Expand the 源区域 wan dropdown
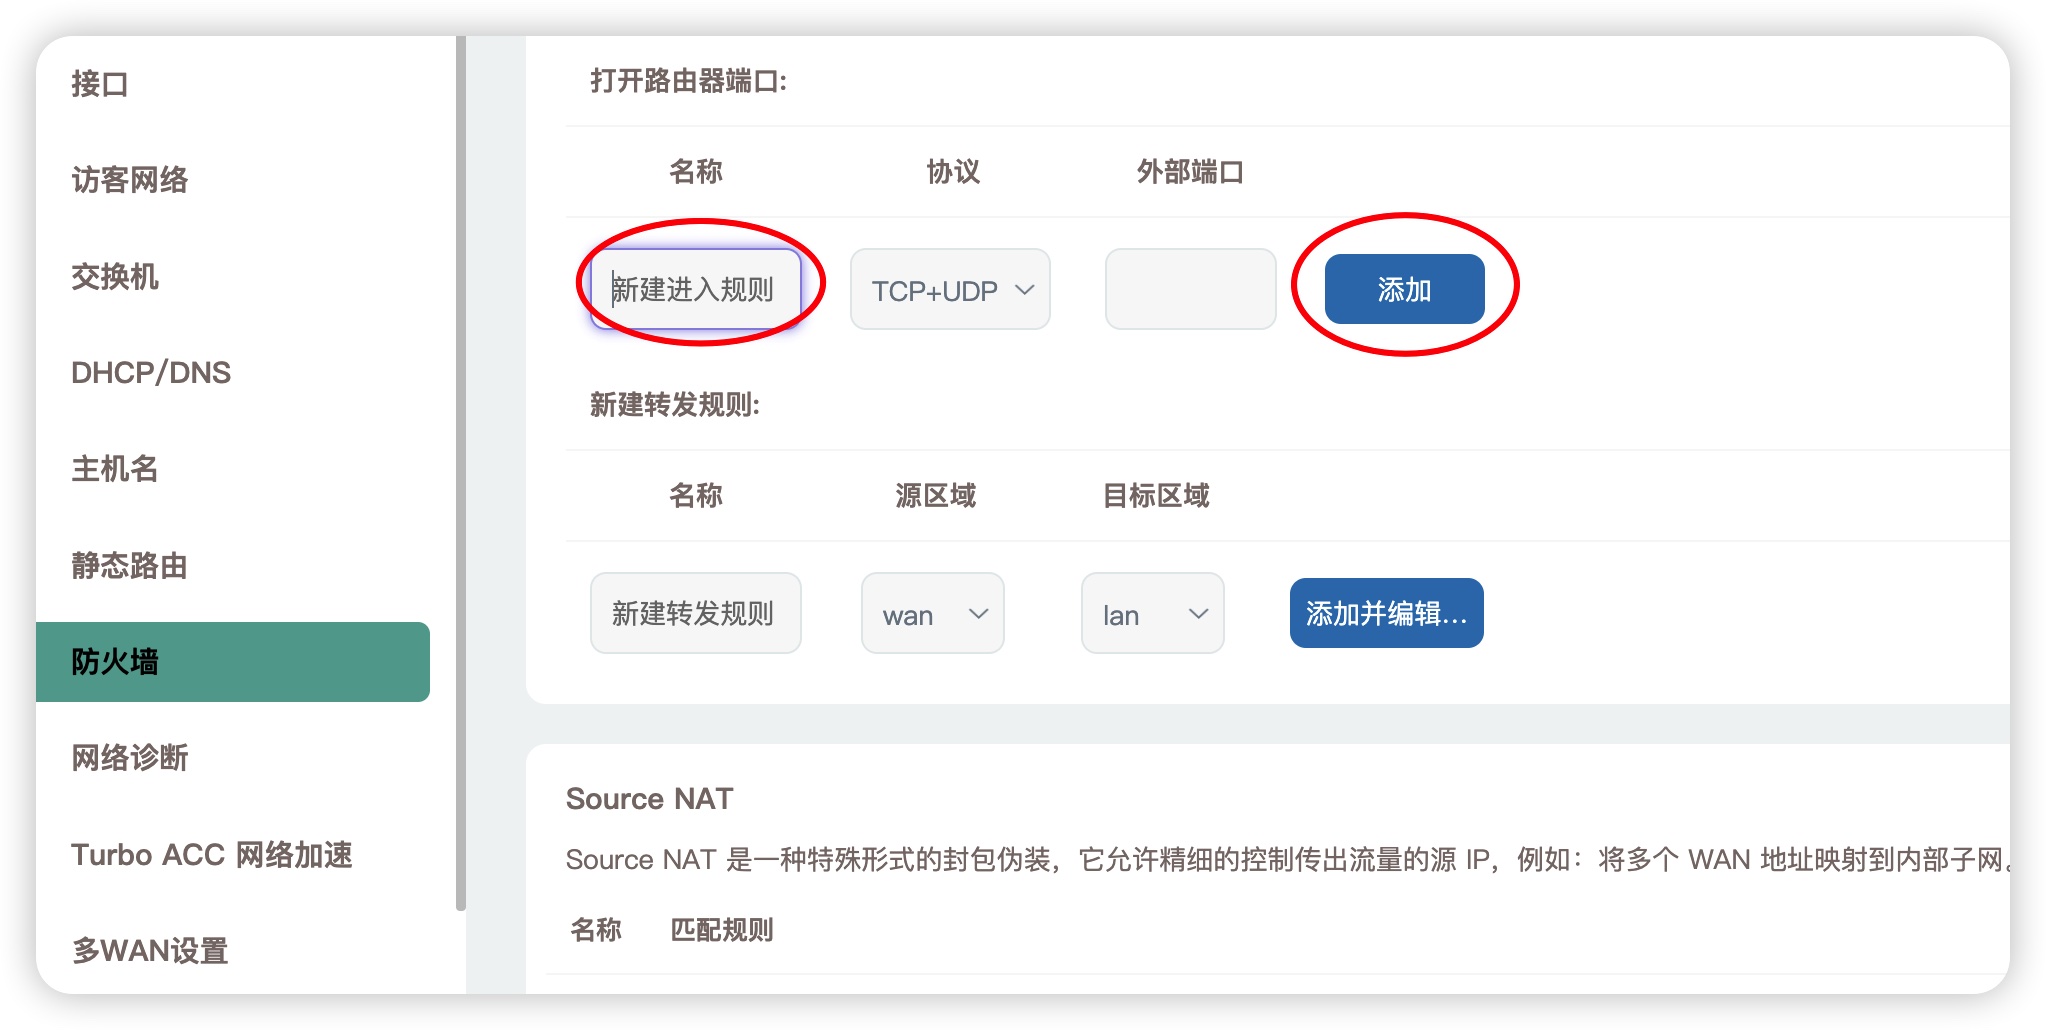 [931, 613]
